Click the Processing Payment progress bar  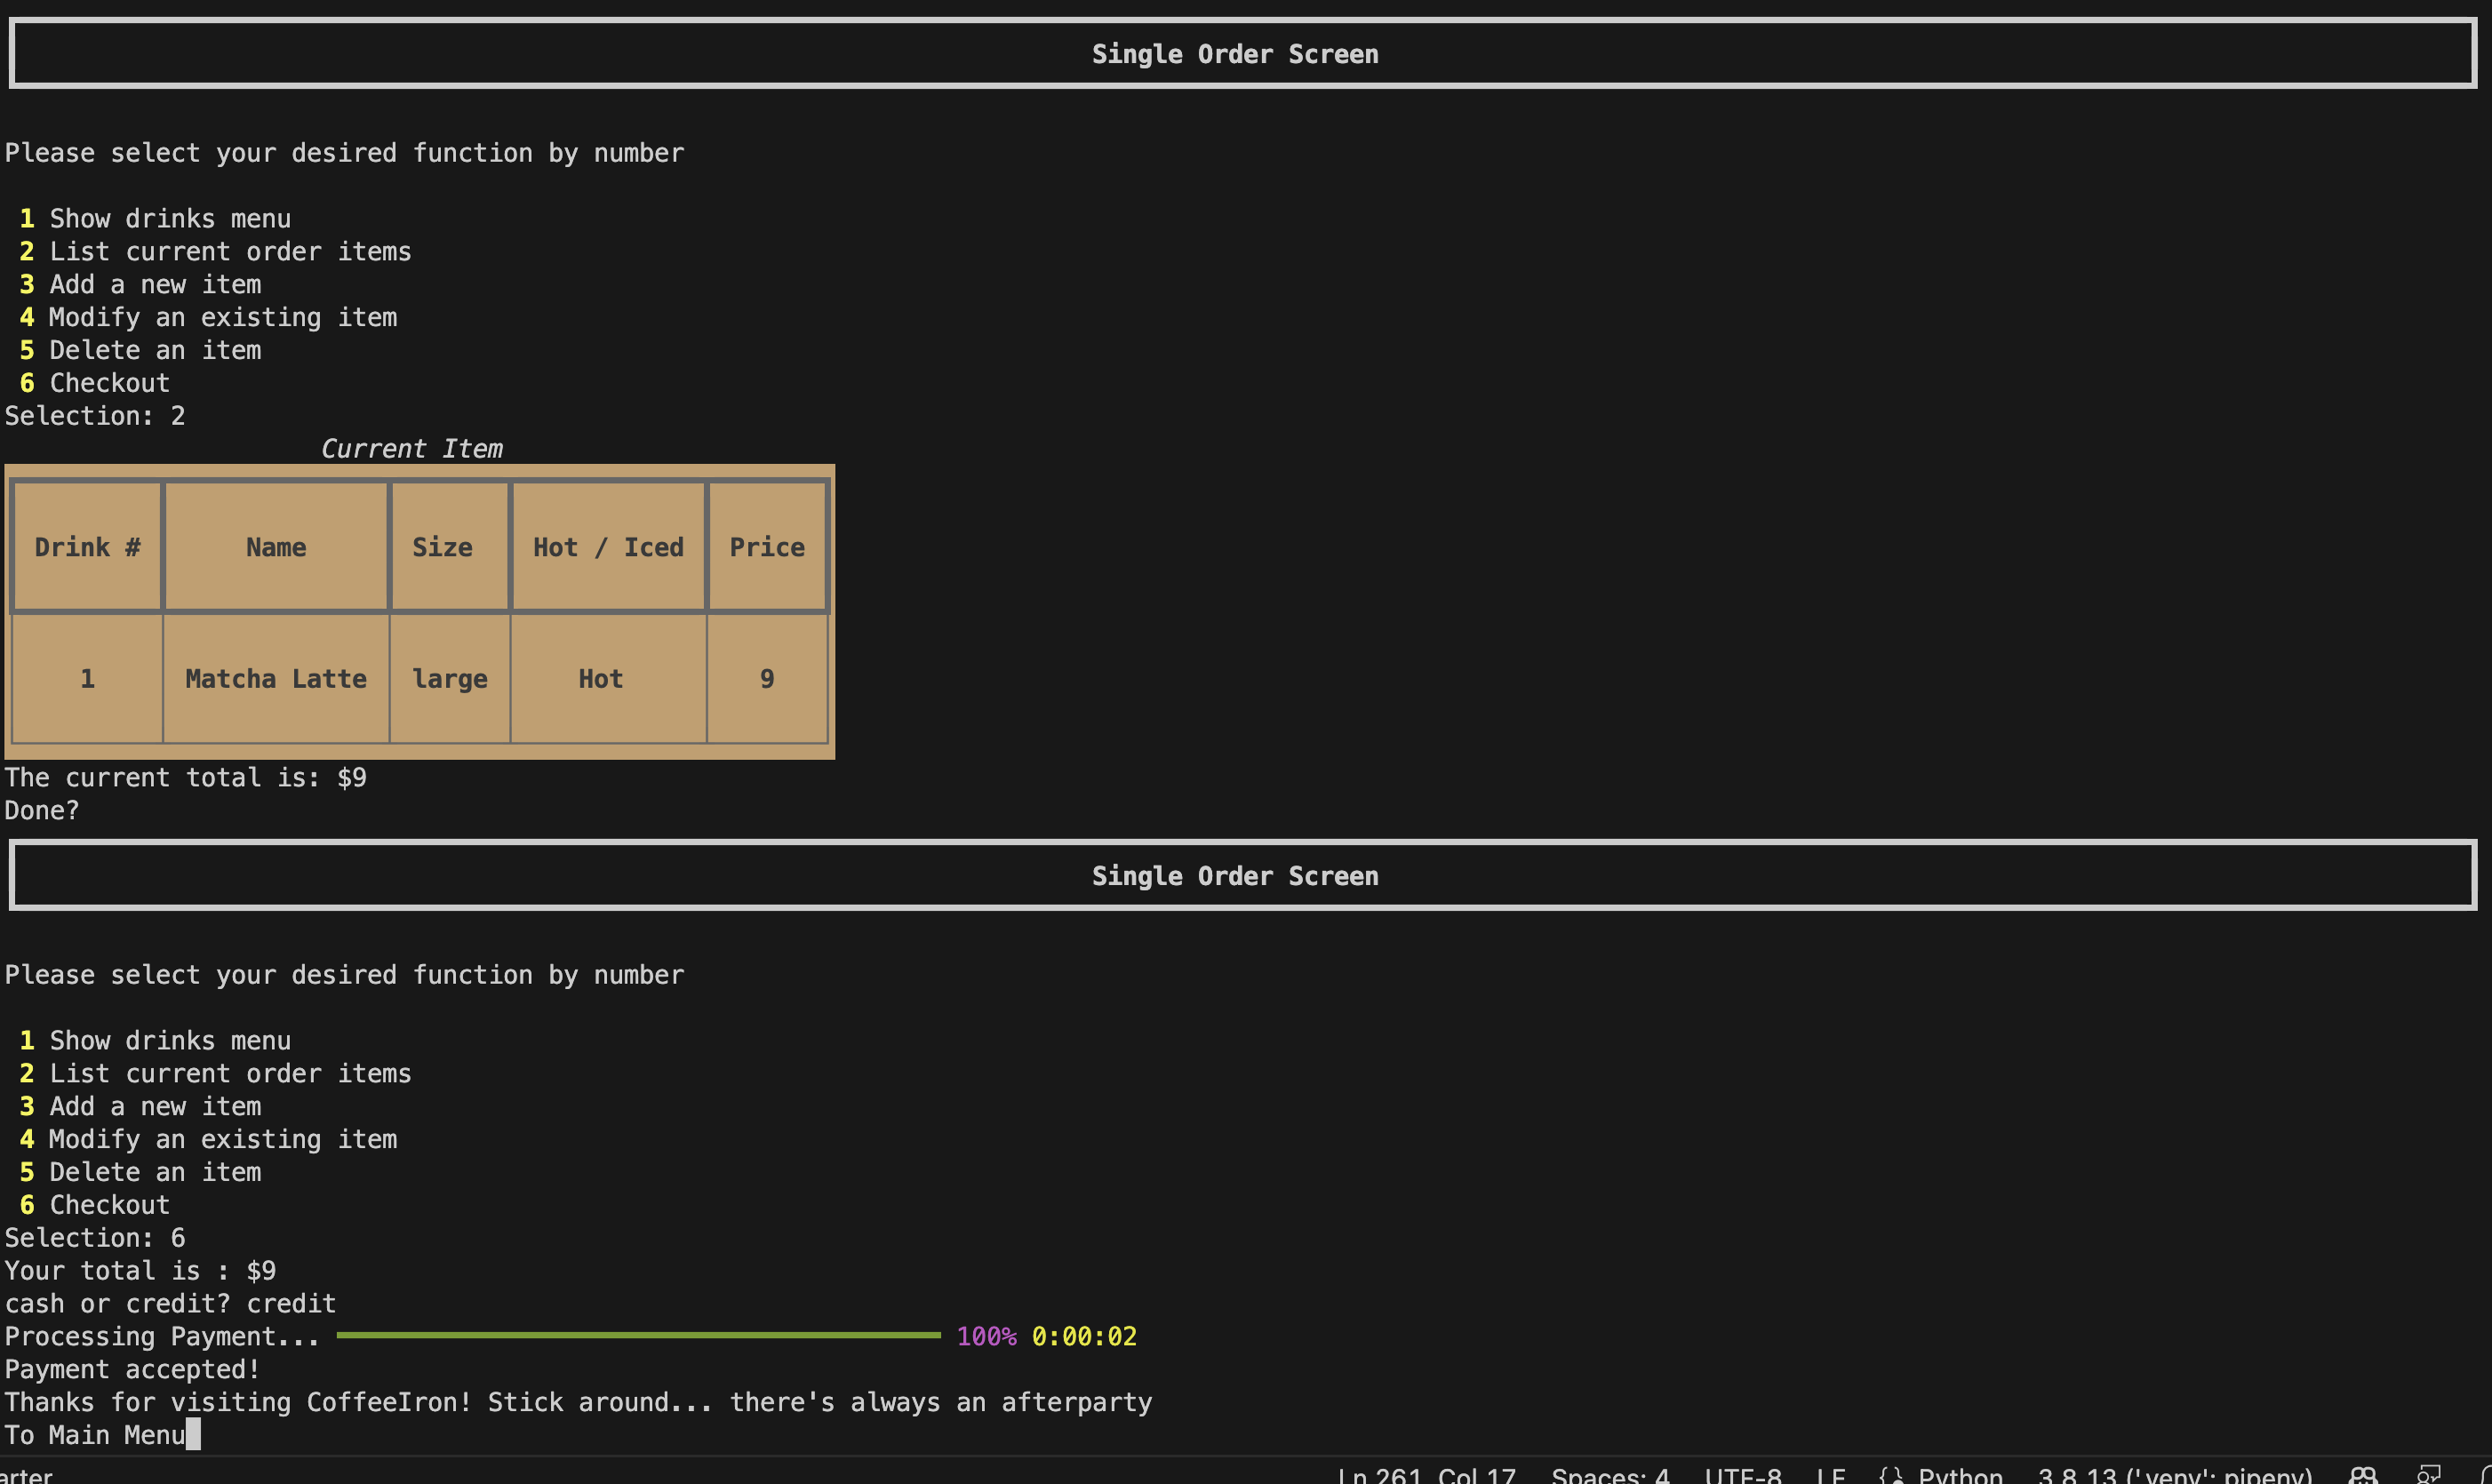coord(644,1336)
